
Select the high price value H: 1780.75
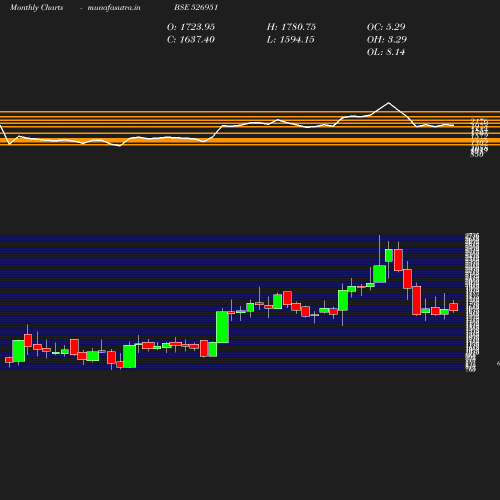pyautogui.click(x=291, y=27)
